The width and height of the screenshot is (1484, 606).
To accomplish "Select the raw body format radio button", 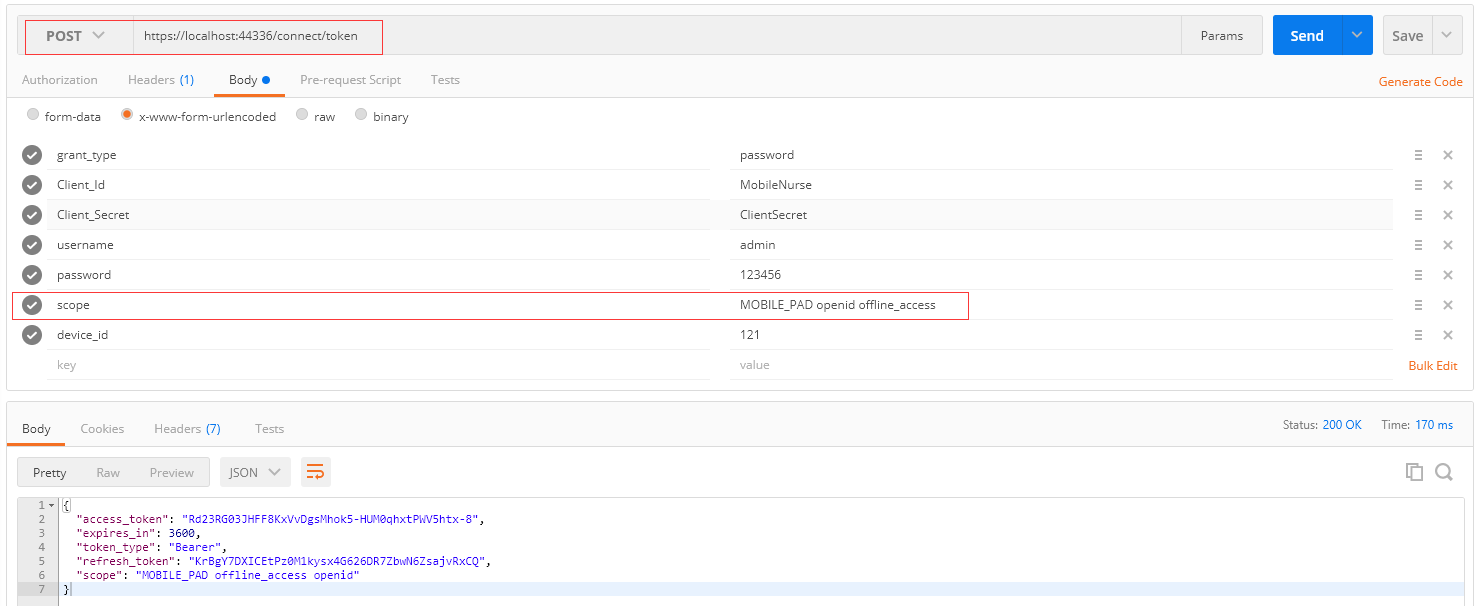I will click(300, 115).
